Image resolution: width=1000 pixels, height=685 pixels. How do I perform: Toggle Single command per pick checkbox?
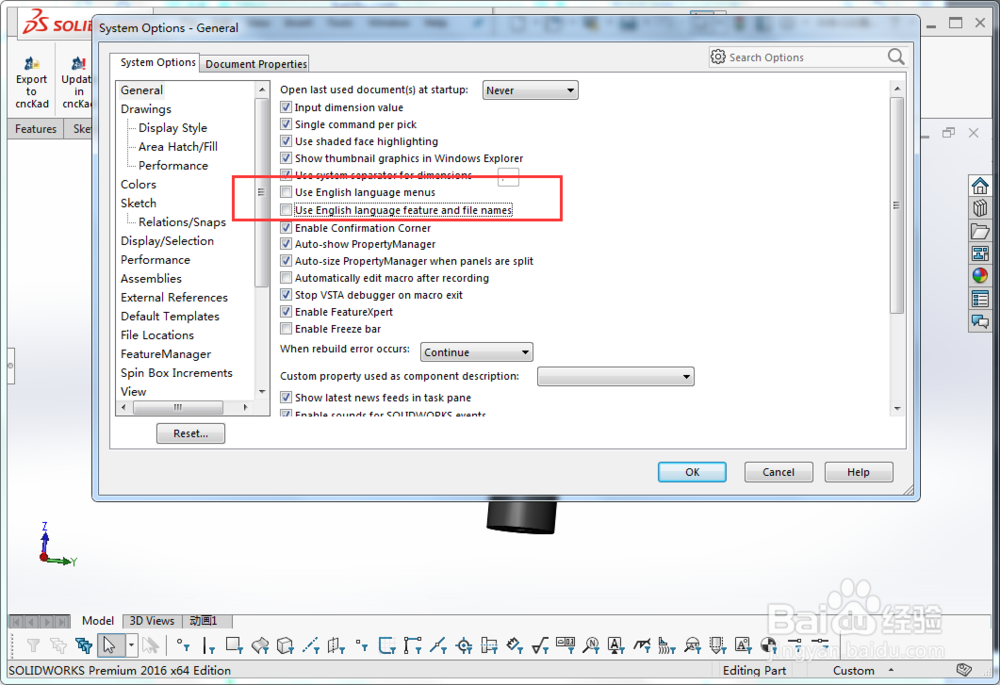pyautogui.click(x=286, y=124)
